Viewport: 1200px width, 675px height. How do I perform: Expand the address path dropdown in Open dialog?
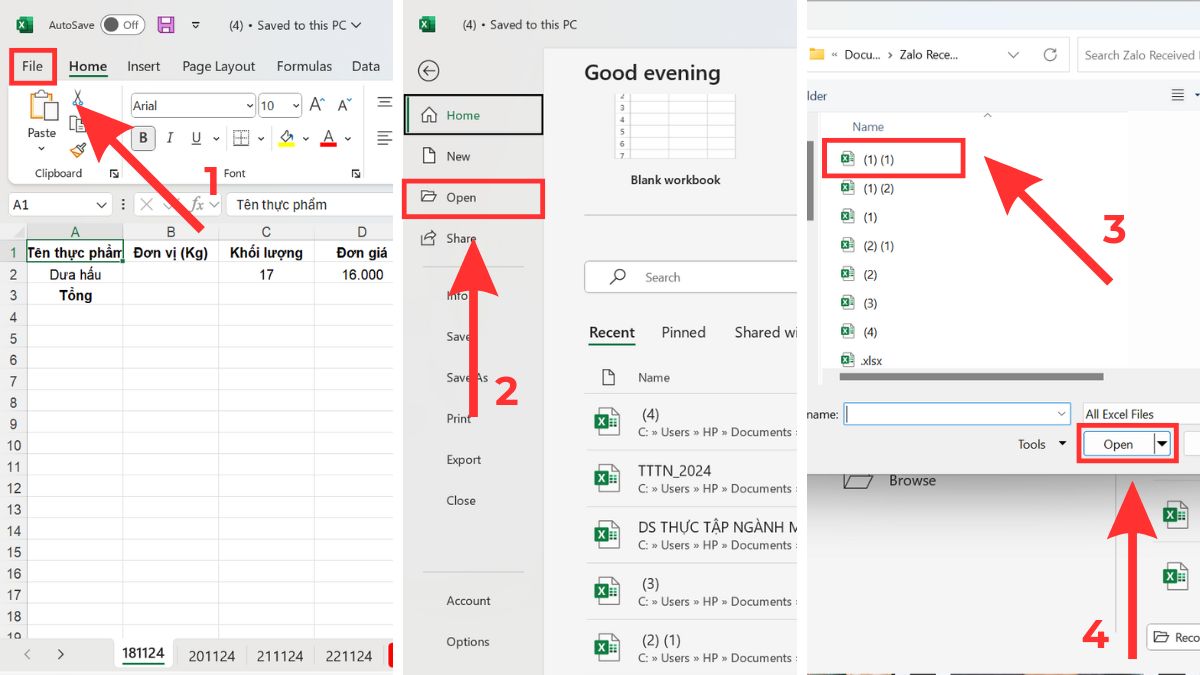point(1013,55)
